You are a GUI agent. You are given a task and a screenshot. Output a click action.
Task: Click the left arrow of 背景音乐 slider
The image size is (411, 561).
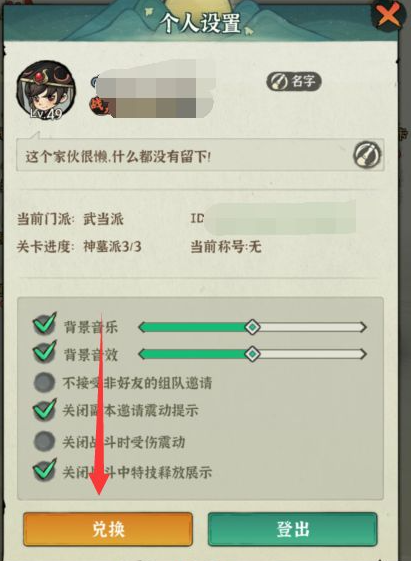point(142,327)
